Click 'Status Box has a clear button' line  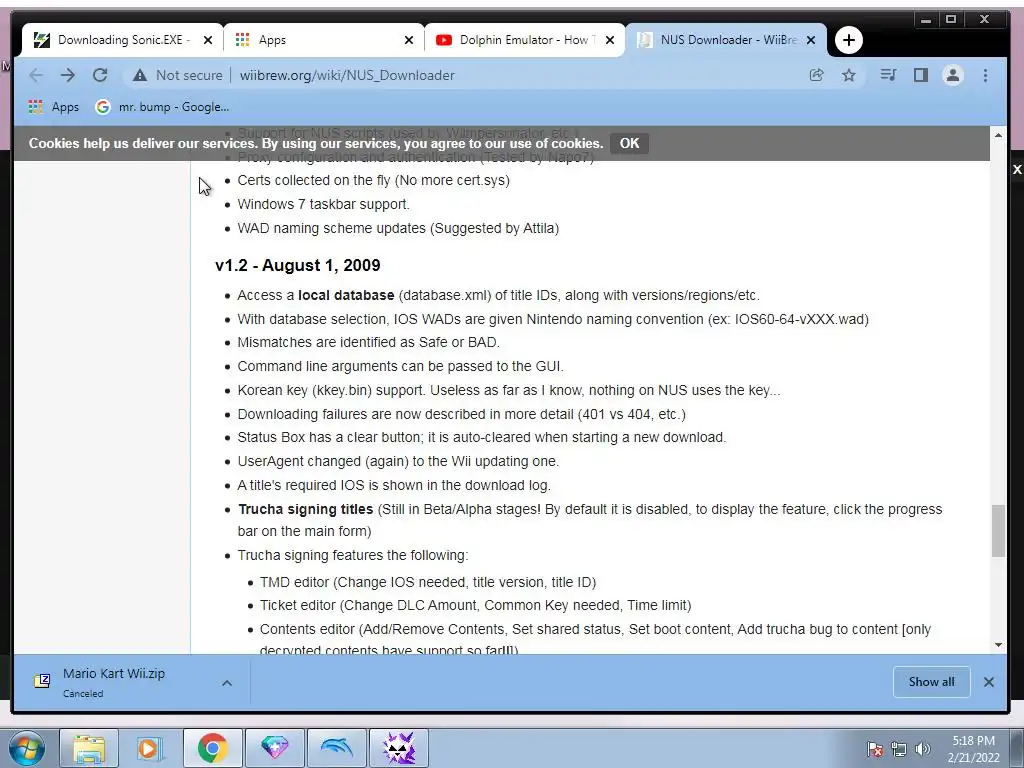482,438
